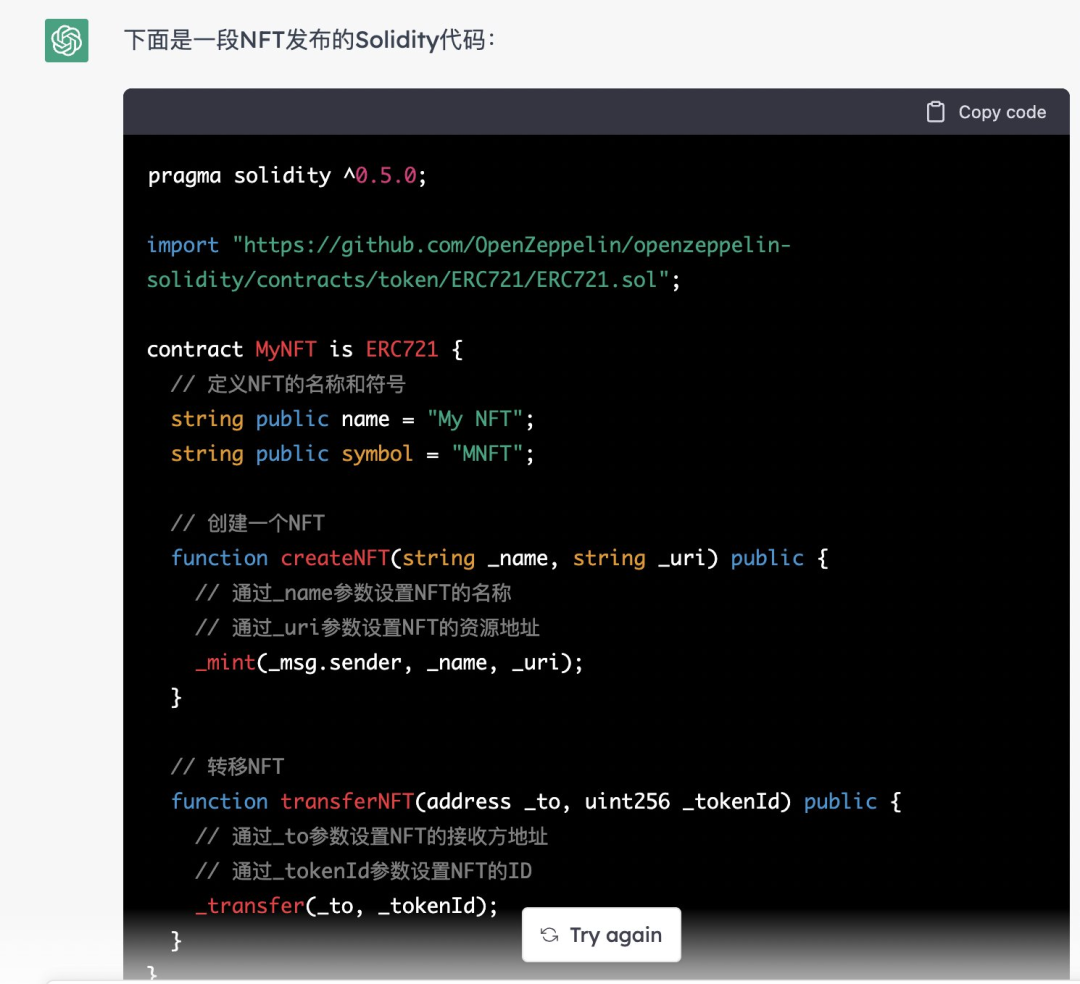Click the line '_transfer(_to, _tokenId);'
1080x984 pixels.
[x=346, y=905]
